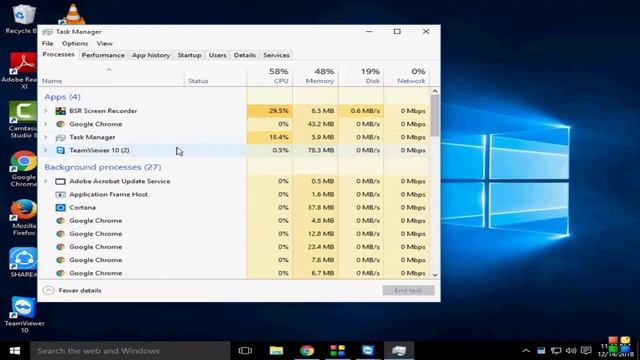
Task: Open VLC media player desktop icon
Action: coord(72,14)
